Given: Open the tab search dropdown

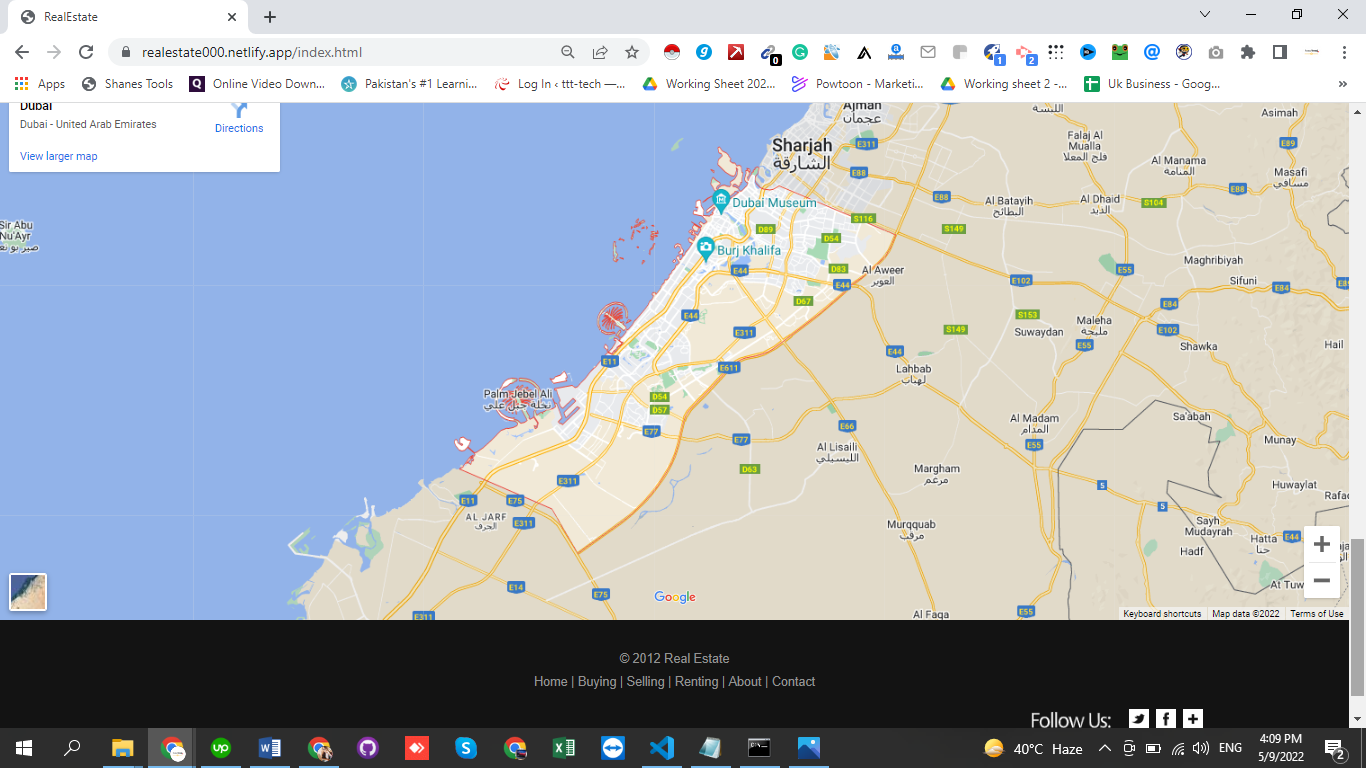Looking at the screenshot, I should [1205, 15].
